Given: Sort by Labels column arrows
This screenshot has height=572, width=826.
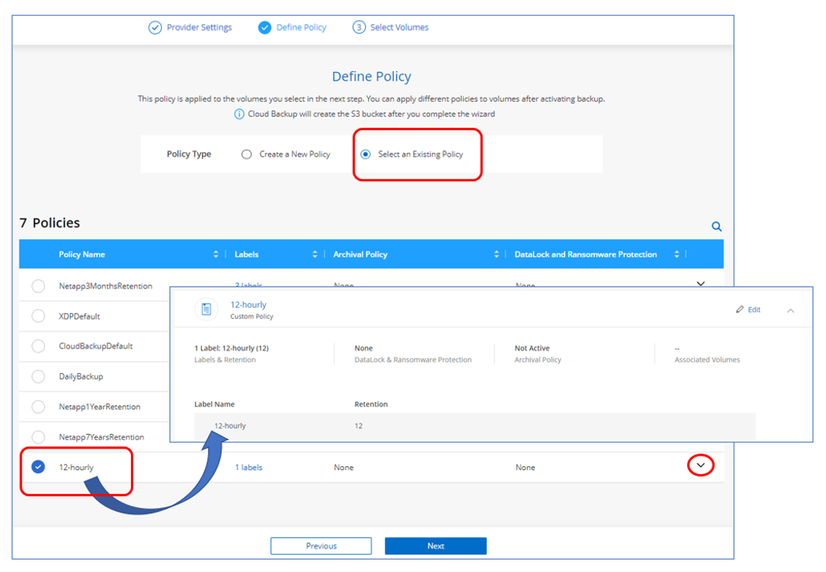Looking at the screenshot, I should (x=315, y=255).
